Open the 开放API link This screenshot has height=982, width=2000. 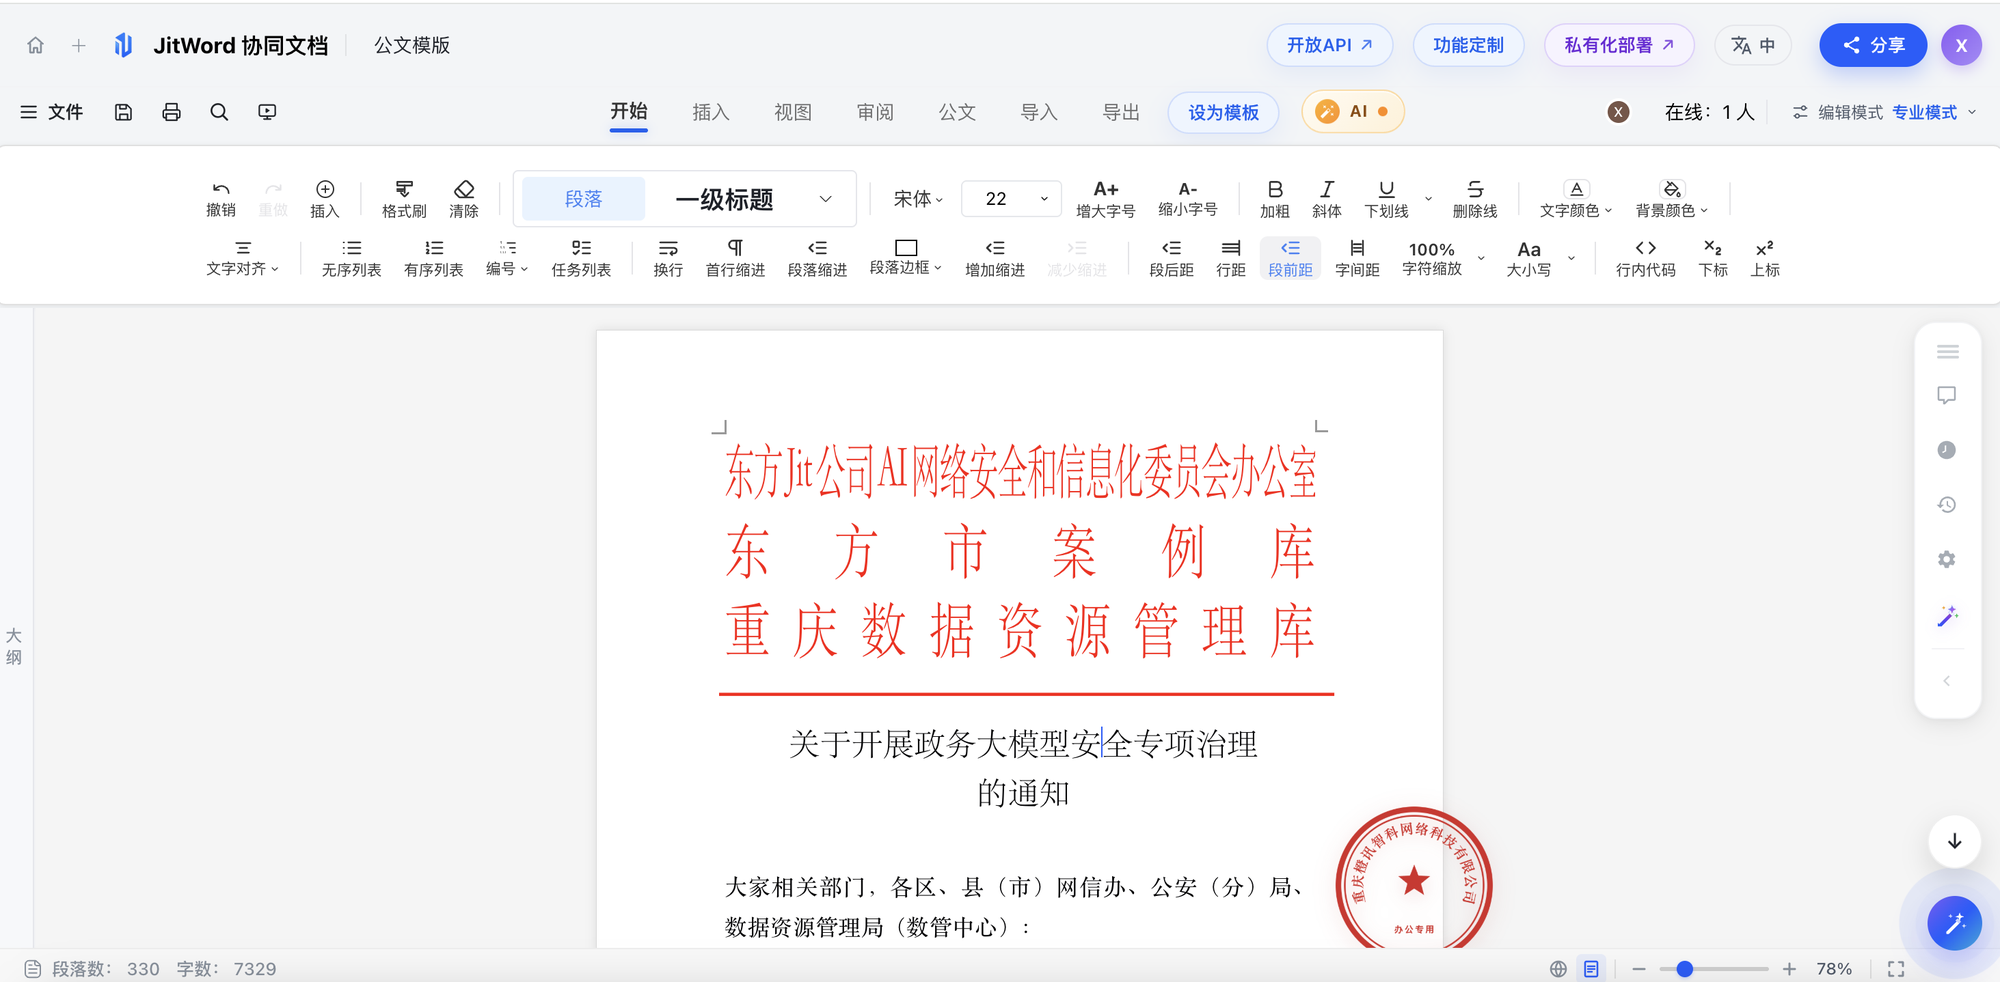point(1329,45)
